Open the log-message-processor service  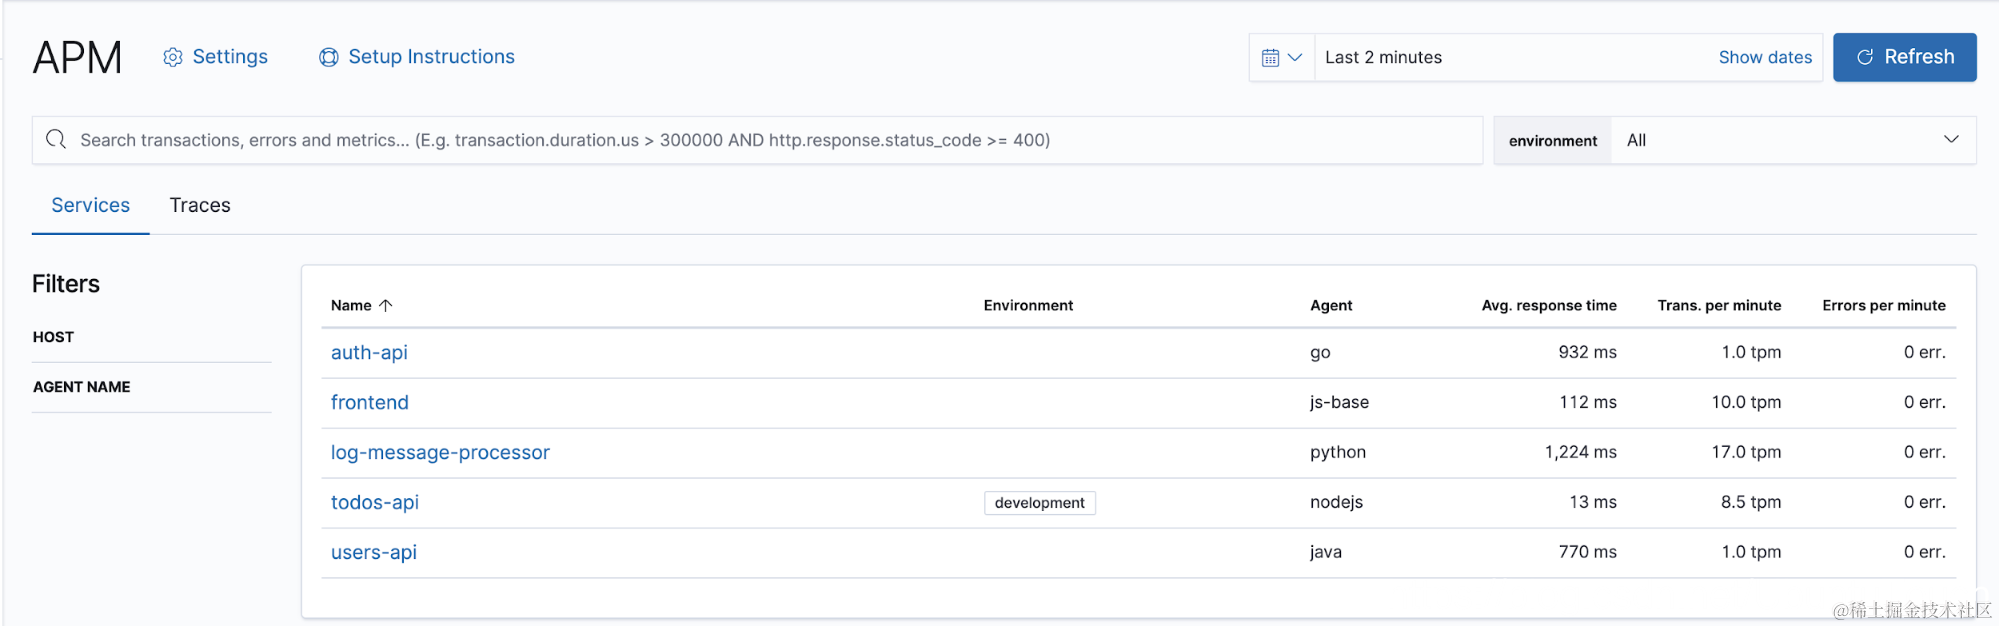[x=440, y=452]
